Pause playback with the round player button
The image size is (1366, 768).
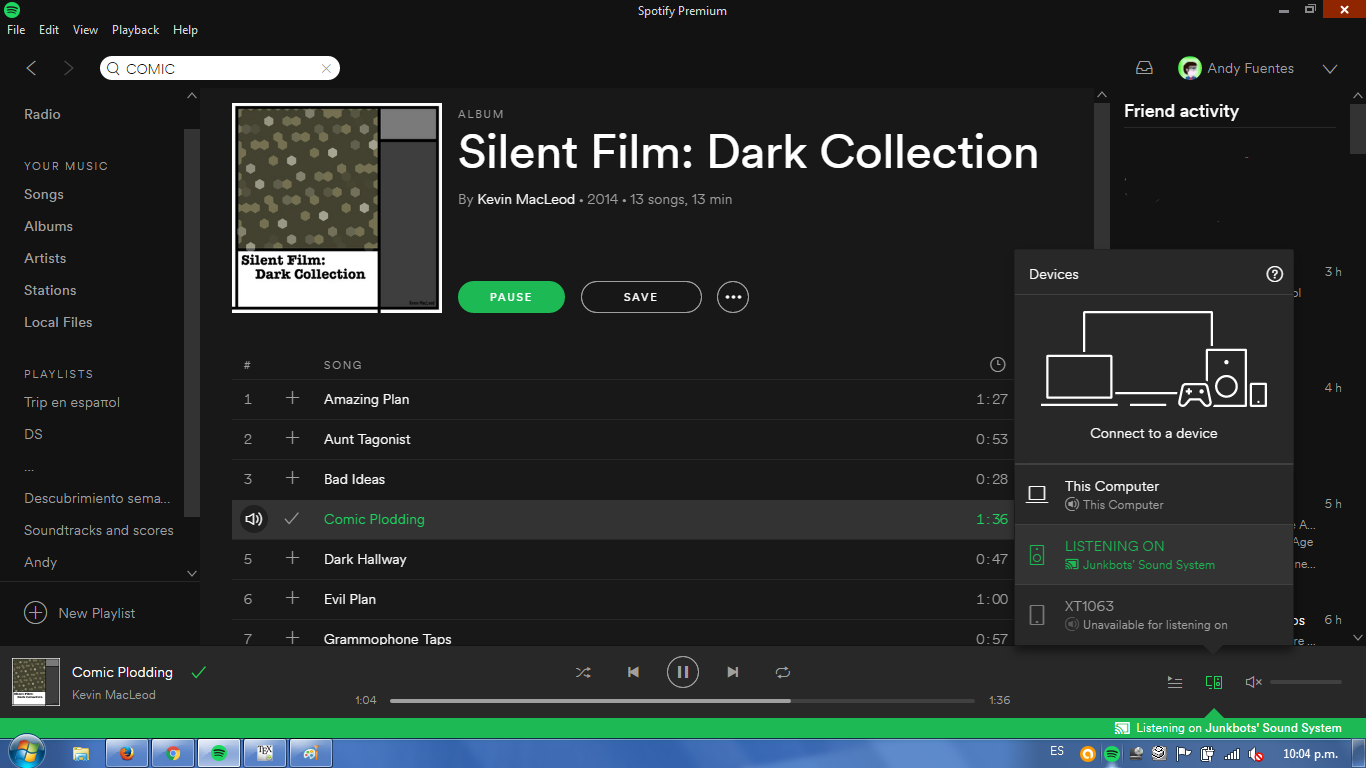[683, 672]
